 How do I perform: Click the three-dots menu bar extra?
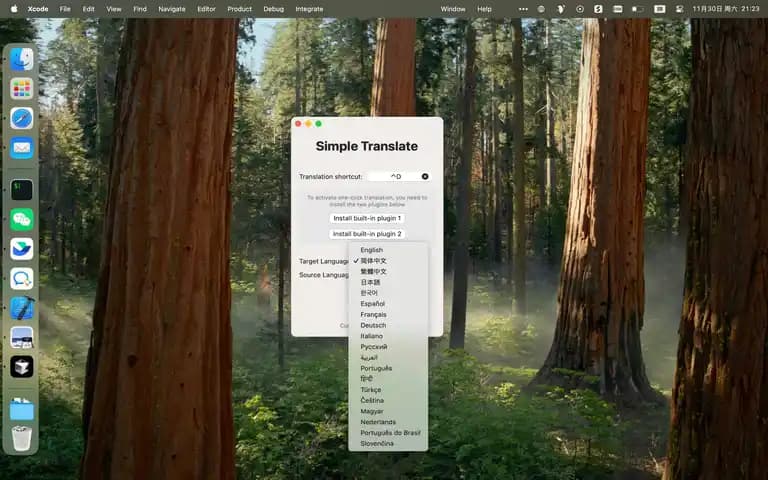point(523,9)
